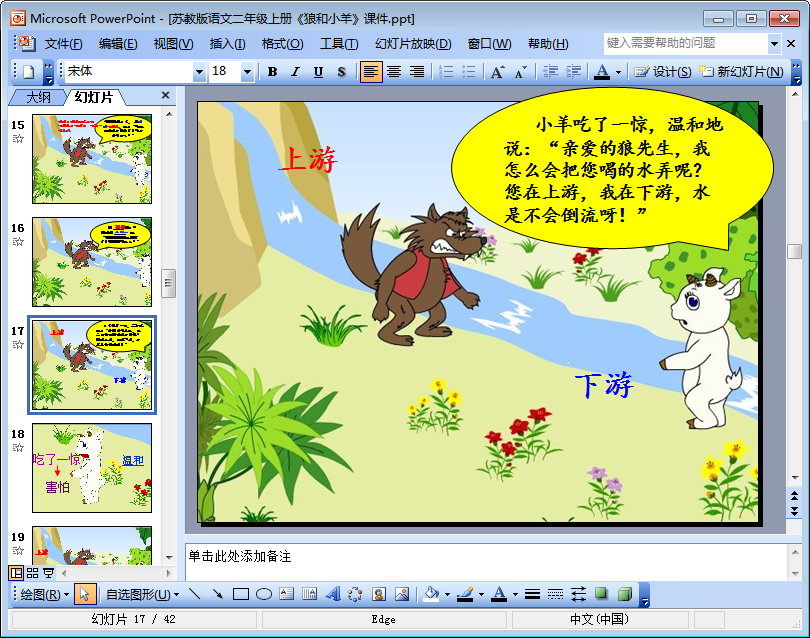Click the notes pane placeholder text
This screenshot has height=638, width=810.
(240, 556)
